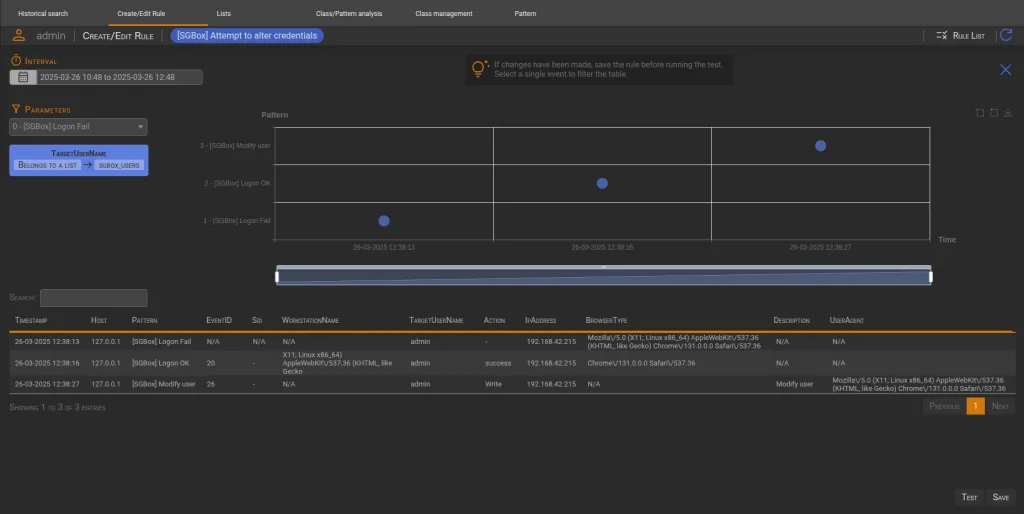This screenshot has height=514, width=1024.
Task: Open the Logon Fail pattern dropdown
Action: [x=78, y=127]
